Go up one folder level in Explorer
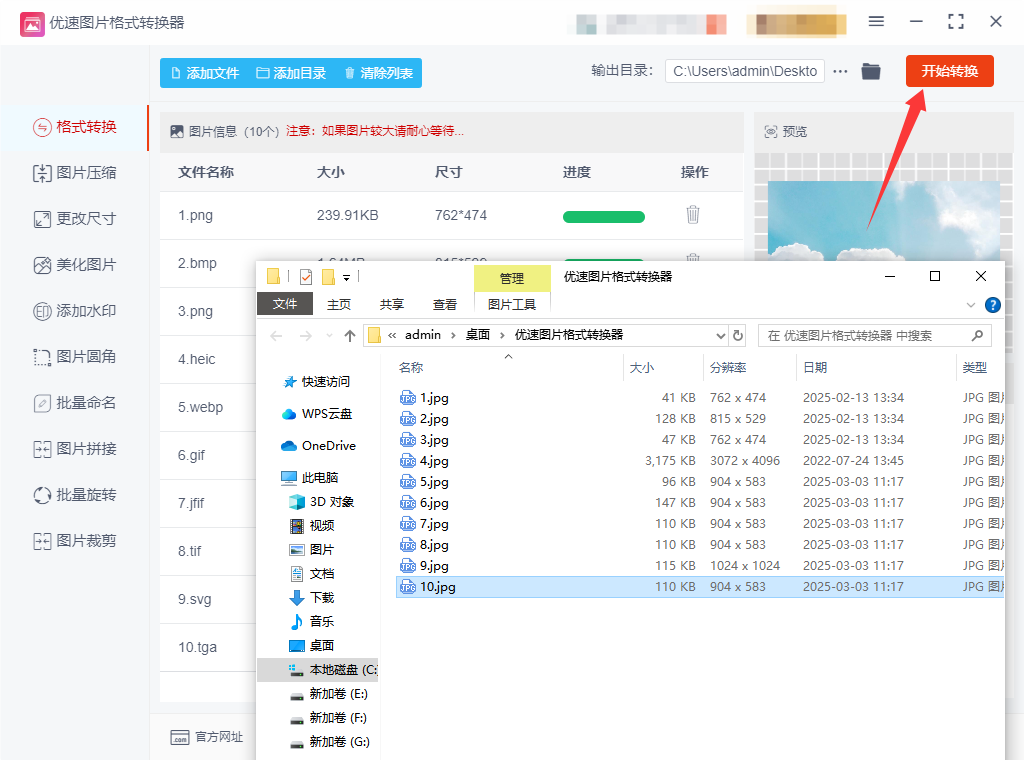 coord(350,336)
